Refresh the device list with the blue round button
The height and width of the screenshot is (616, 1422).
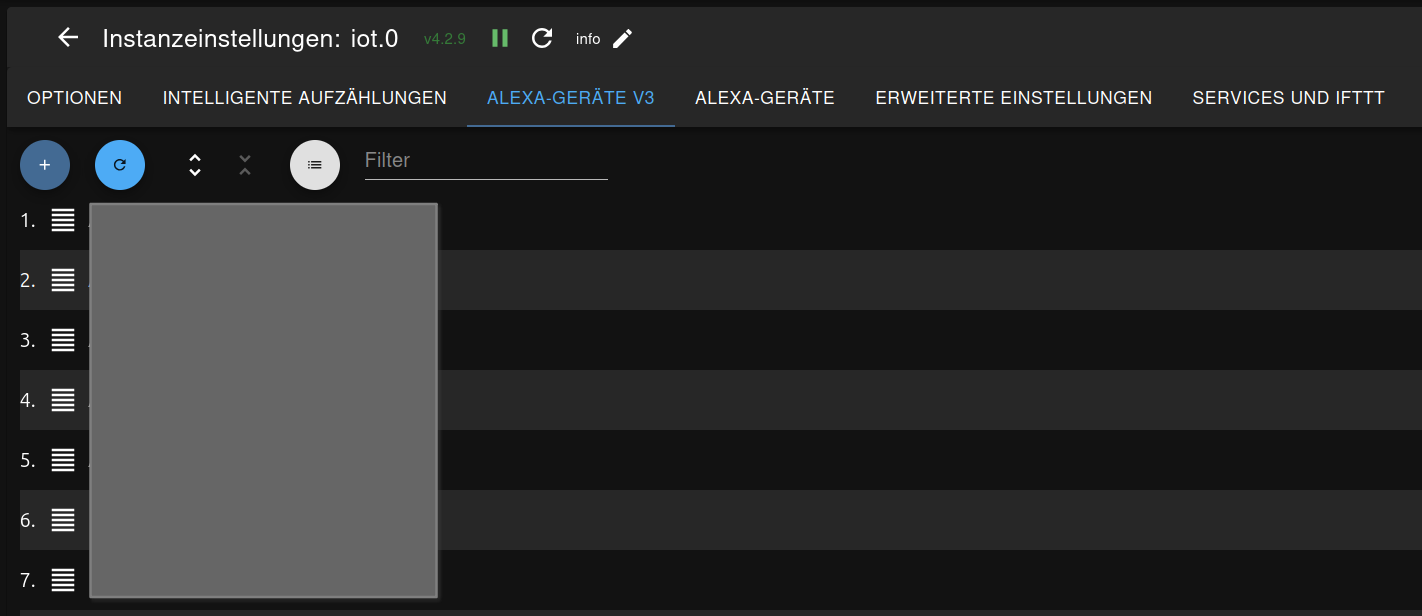point(120,165)
